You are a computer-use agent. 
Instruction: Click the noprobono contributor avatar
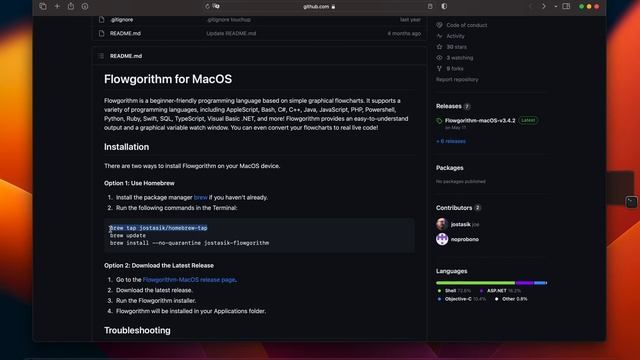(x=442, y=239)
